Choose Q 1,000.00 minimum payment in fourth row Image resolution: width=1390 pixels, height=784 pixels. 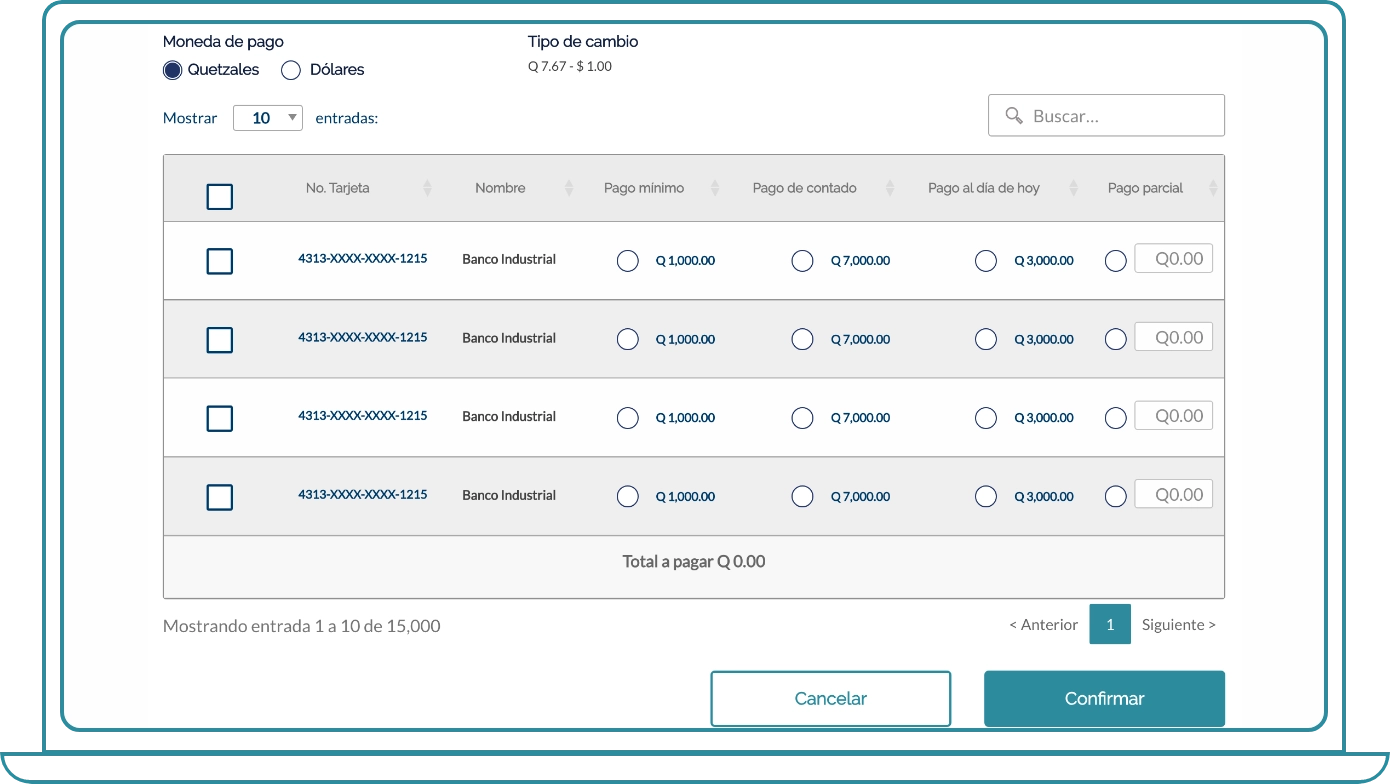click(x=628, y=496)
